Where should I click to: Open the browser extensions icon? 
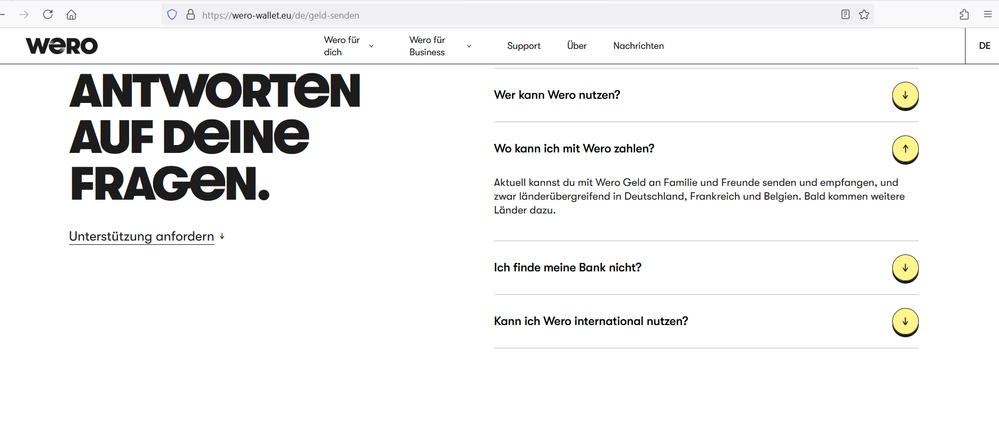pos(964,15)
